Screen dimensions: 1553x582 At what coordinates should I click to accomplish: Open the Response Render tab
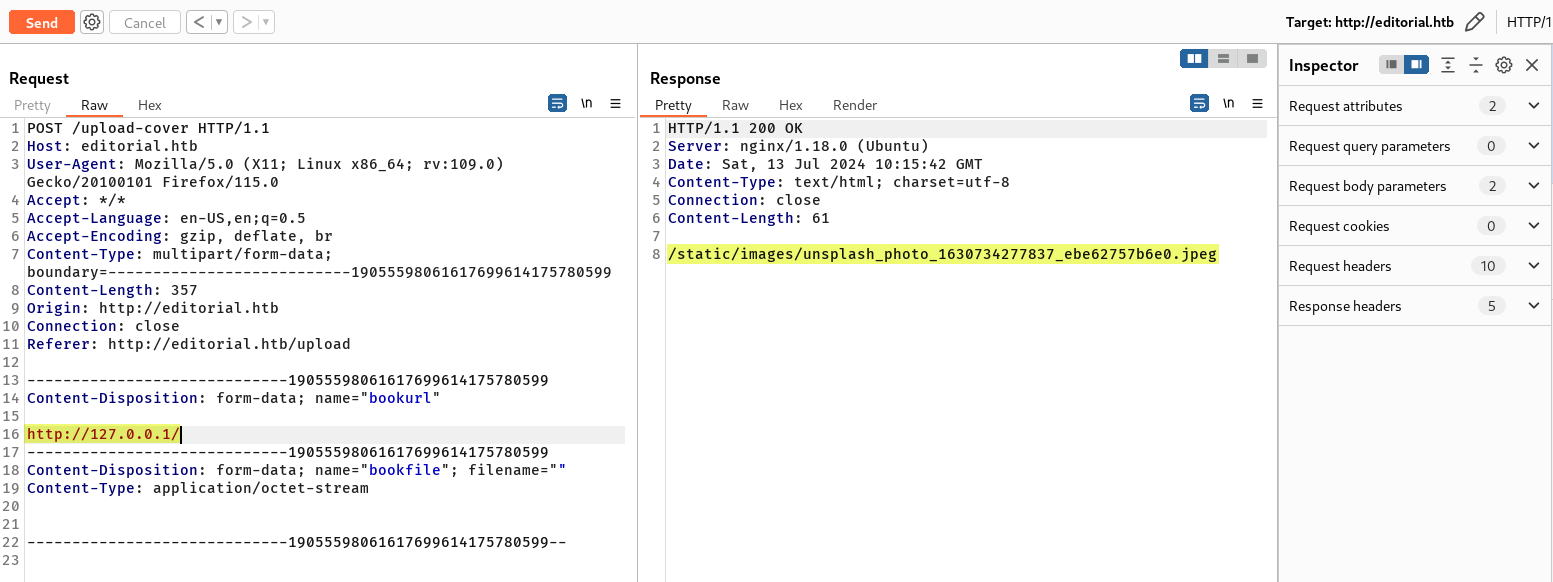point(854,105)
